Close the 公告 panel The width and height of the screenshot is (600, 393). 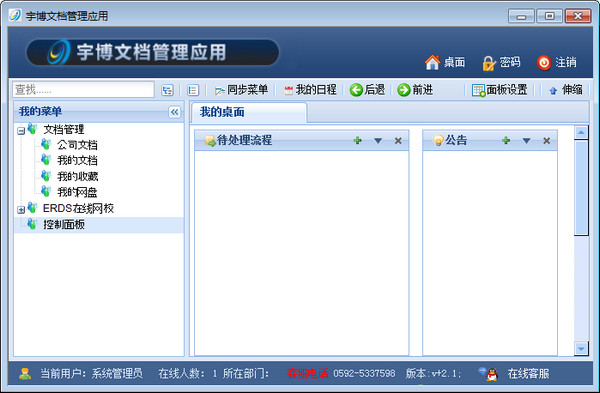546,141
